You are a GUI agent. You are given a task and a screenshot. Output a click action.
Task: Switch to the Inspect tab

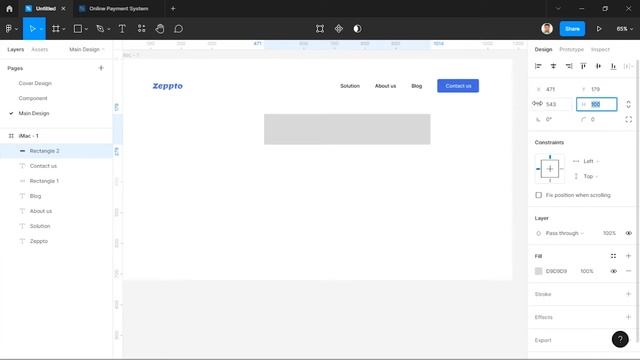tap(600, 49)
